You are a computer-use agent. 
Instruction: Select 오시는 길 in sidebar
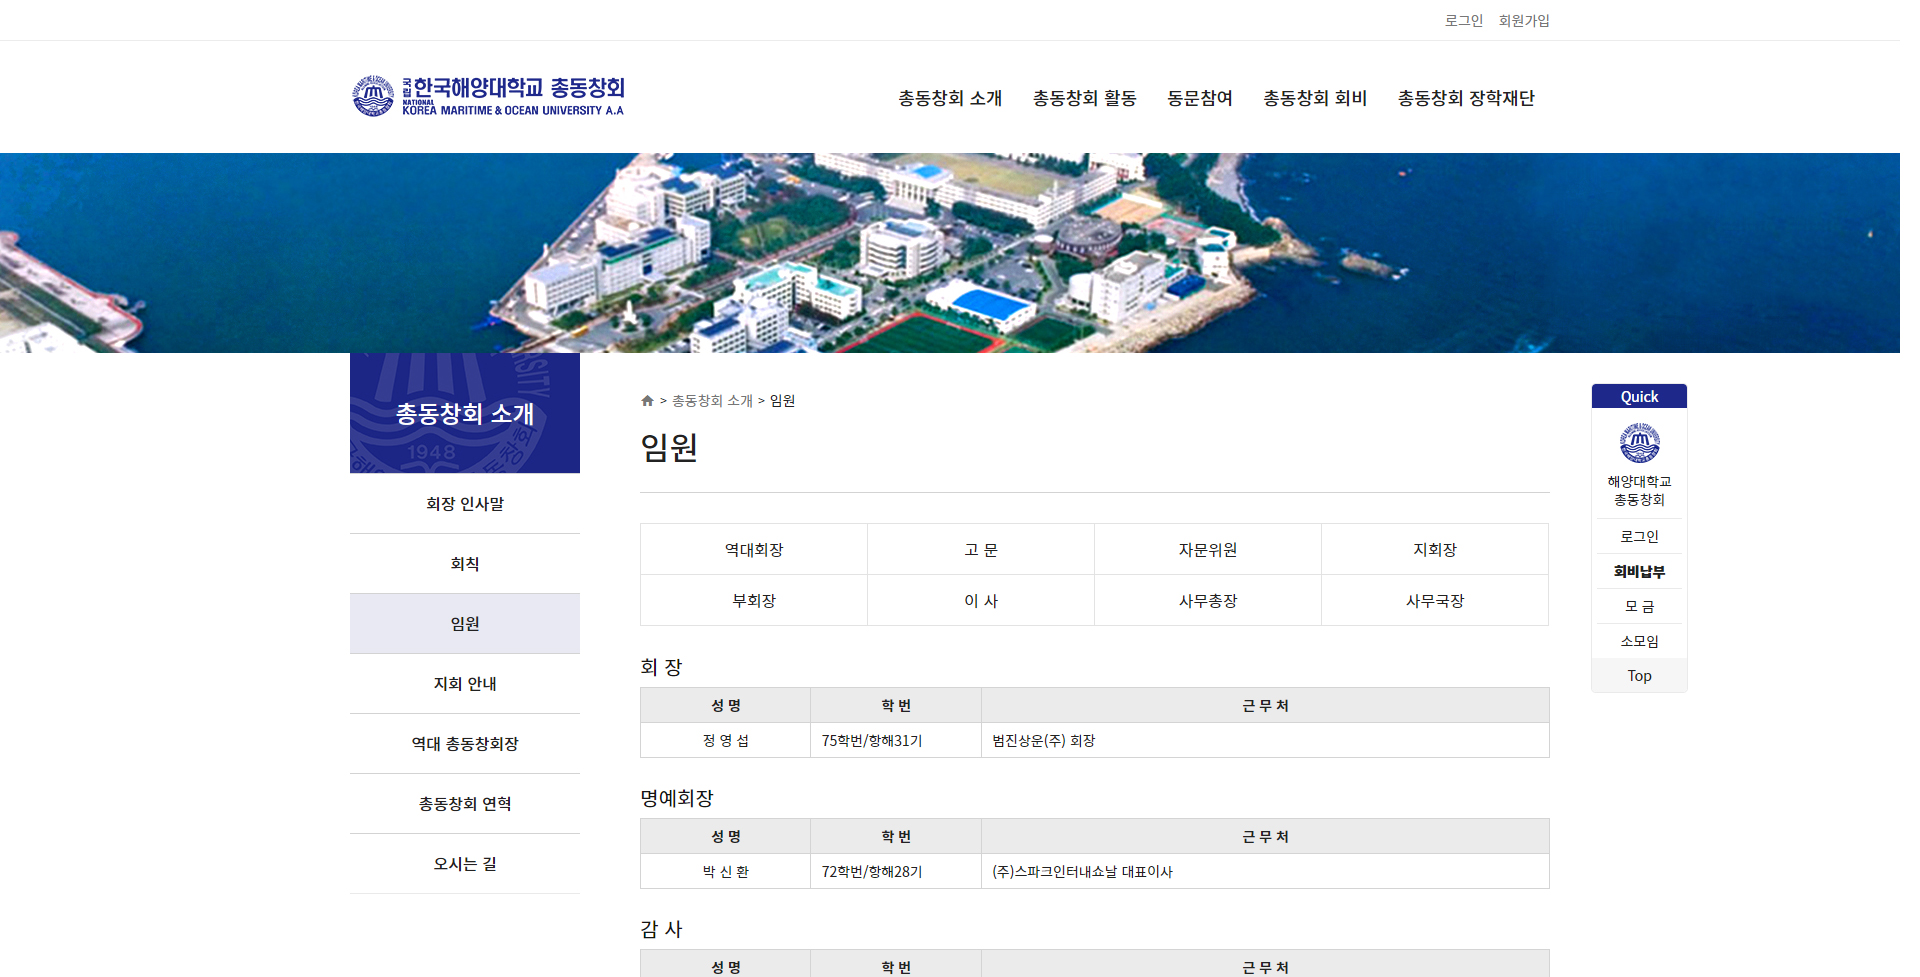pos(465,864)
